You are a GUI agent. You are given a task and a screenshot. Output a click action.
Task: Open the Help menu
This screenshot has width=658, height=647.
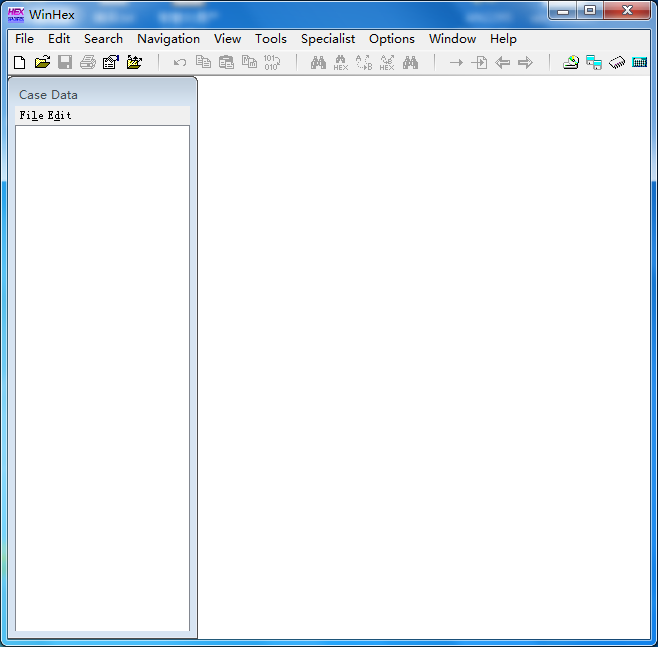[x=503, y=39]
